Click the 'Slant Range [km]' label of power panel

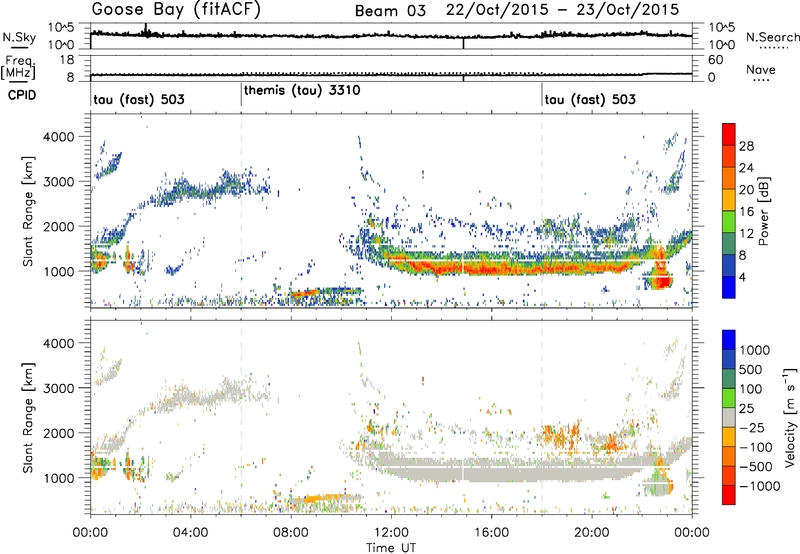click(x=29, y=211)
